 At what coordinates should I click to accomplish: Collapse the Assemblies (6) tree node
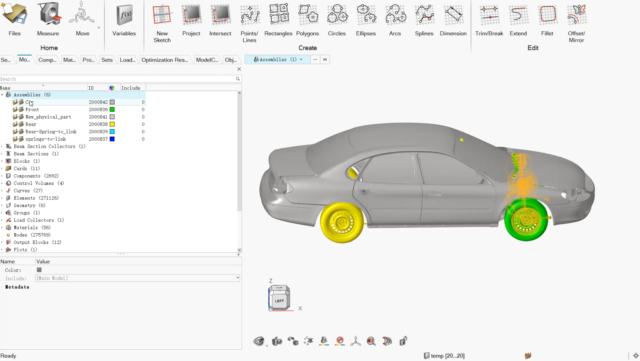point(2,95)
